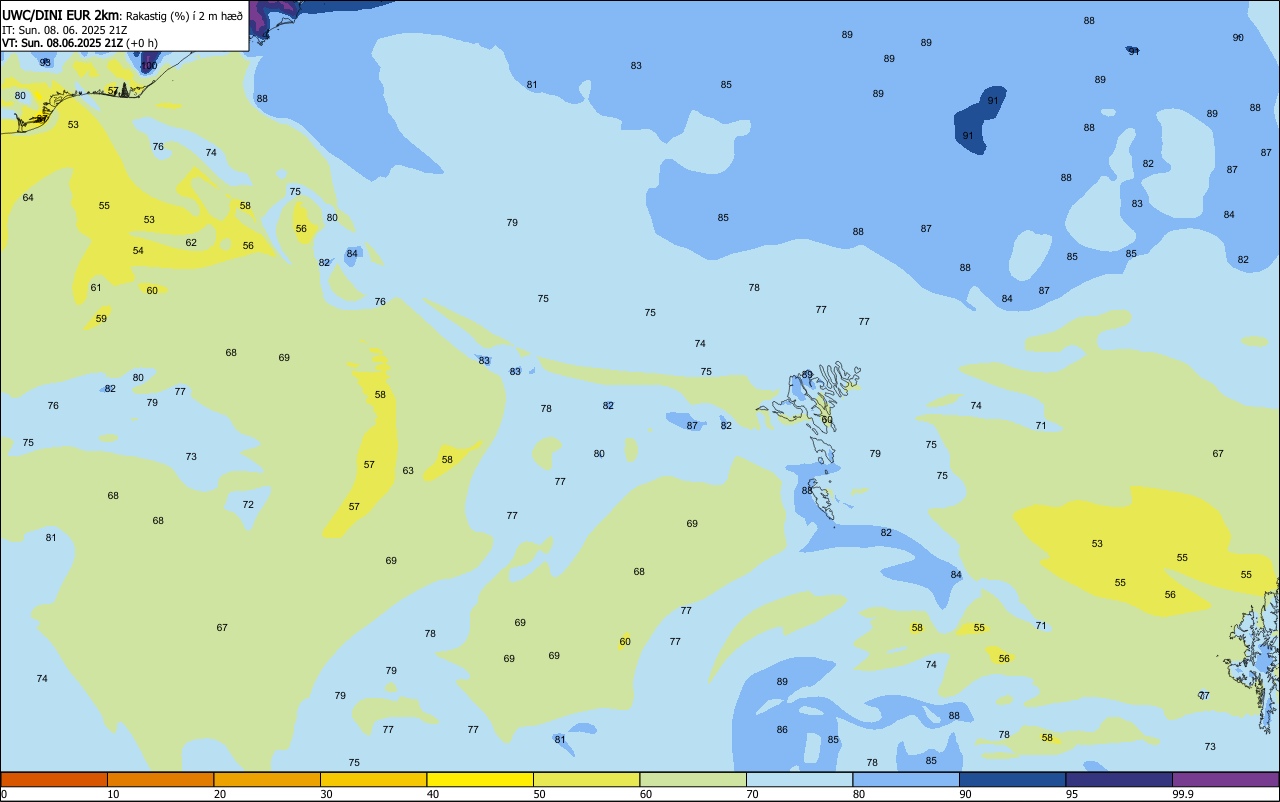
Task: Pick the 40–50 bright yellow legend swatch
Action: [480, 779]
